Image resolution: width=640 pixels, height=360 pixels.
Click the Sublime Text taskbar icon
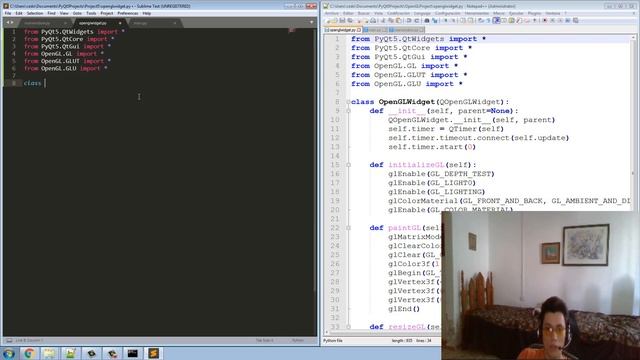click(153, 353)
